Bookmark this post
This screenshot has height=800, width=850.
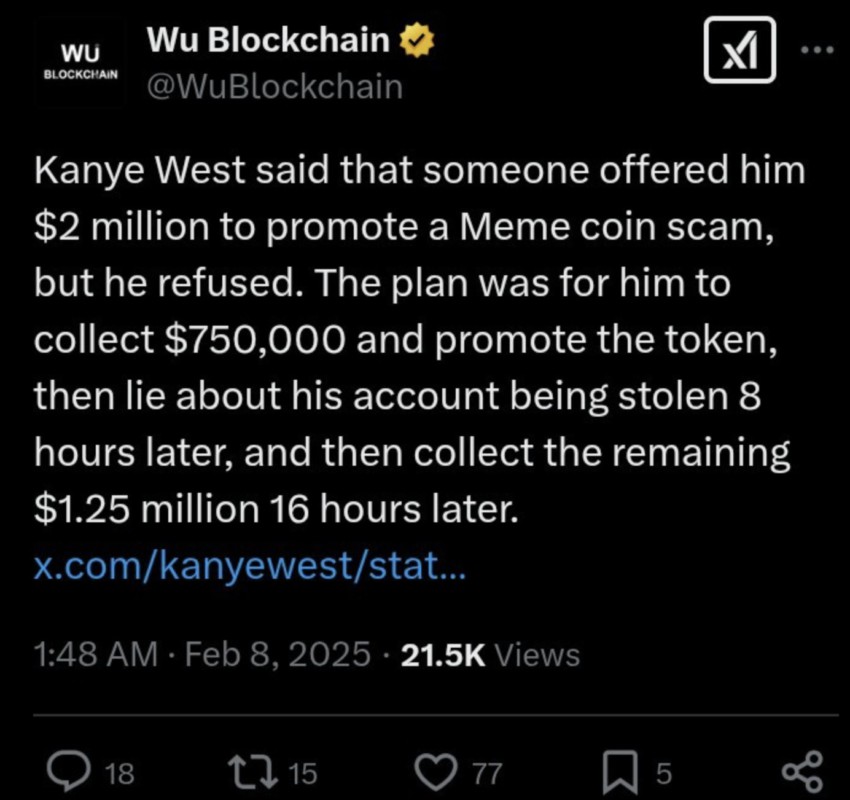tap(620, 772)
